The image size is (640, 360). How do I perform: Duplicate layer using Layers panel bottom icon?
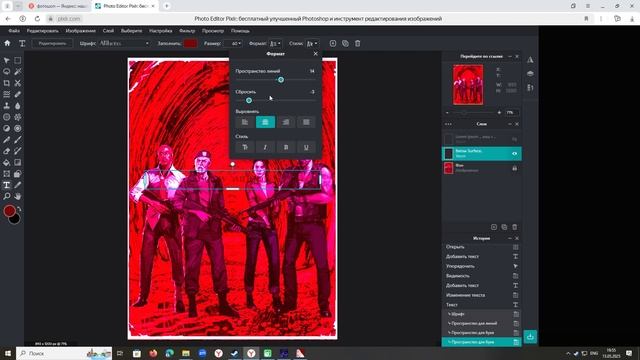tap(504, 227)
